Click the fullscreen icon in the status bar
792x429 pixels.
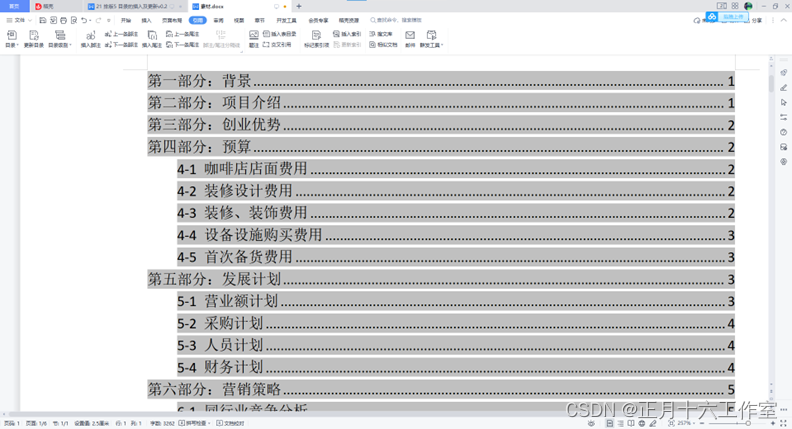[783, 423]
